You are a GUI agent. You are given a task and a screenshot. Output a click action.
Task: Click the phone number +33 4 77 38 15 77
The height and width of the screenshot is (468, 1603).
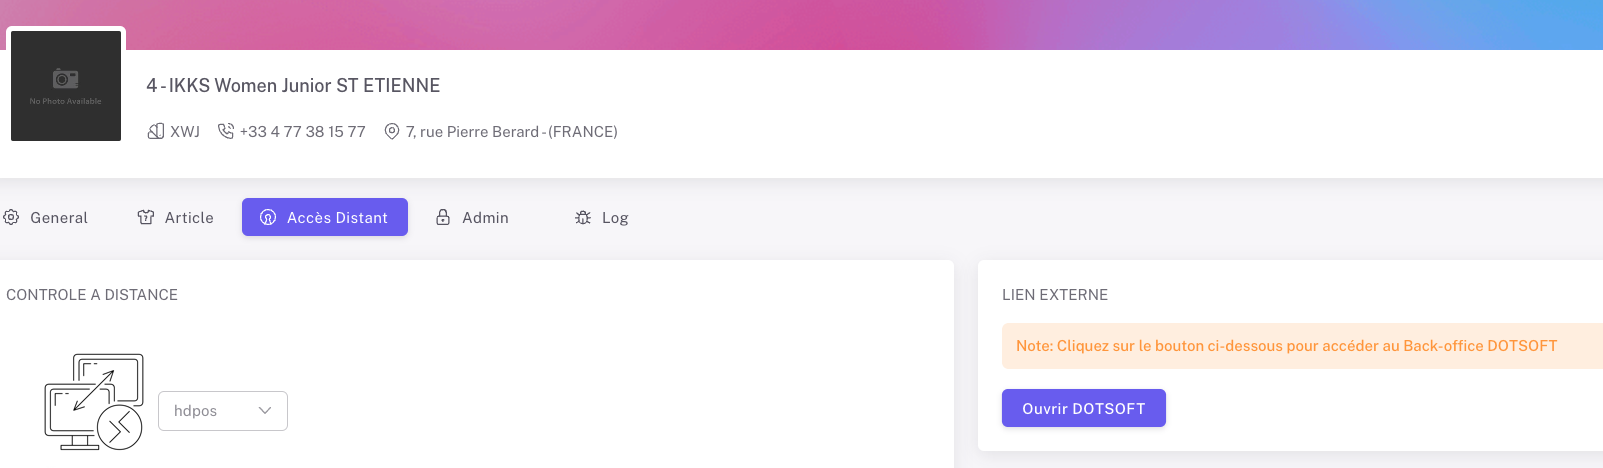click(302, 132)
